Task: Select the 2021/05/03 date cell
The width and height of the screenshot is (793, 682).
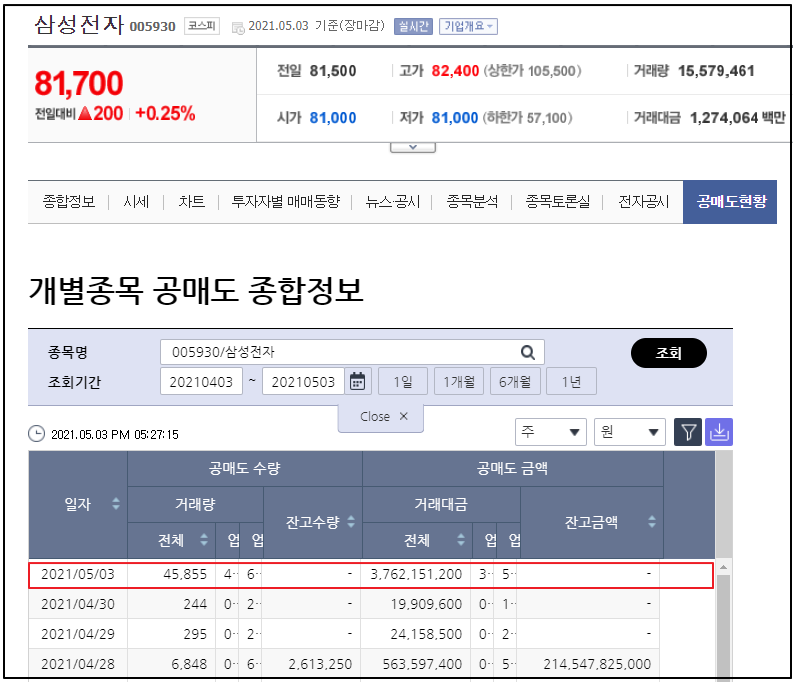Action: click(x=78, y=574)
